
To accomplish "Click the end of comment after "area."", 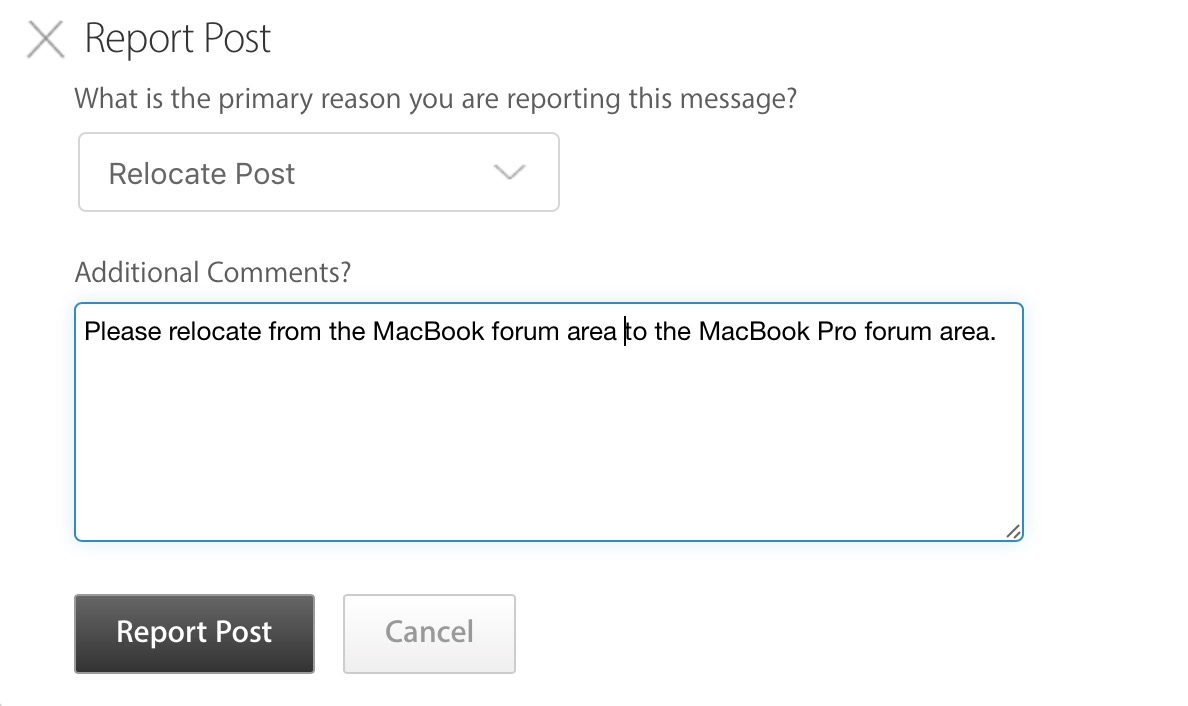I will point(998,331).
